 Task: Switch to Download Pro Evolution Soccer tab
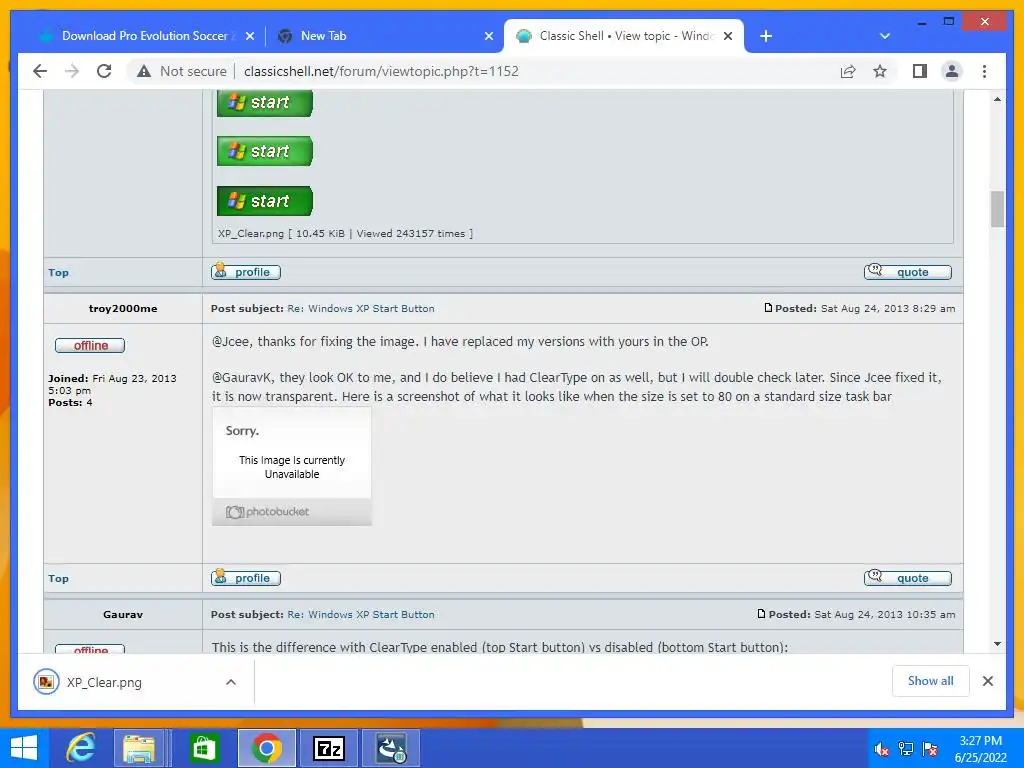136,36
